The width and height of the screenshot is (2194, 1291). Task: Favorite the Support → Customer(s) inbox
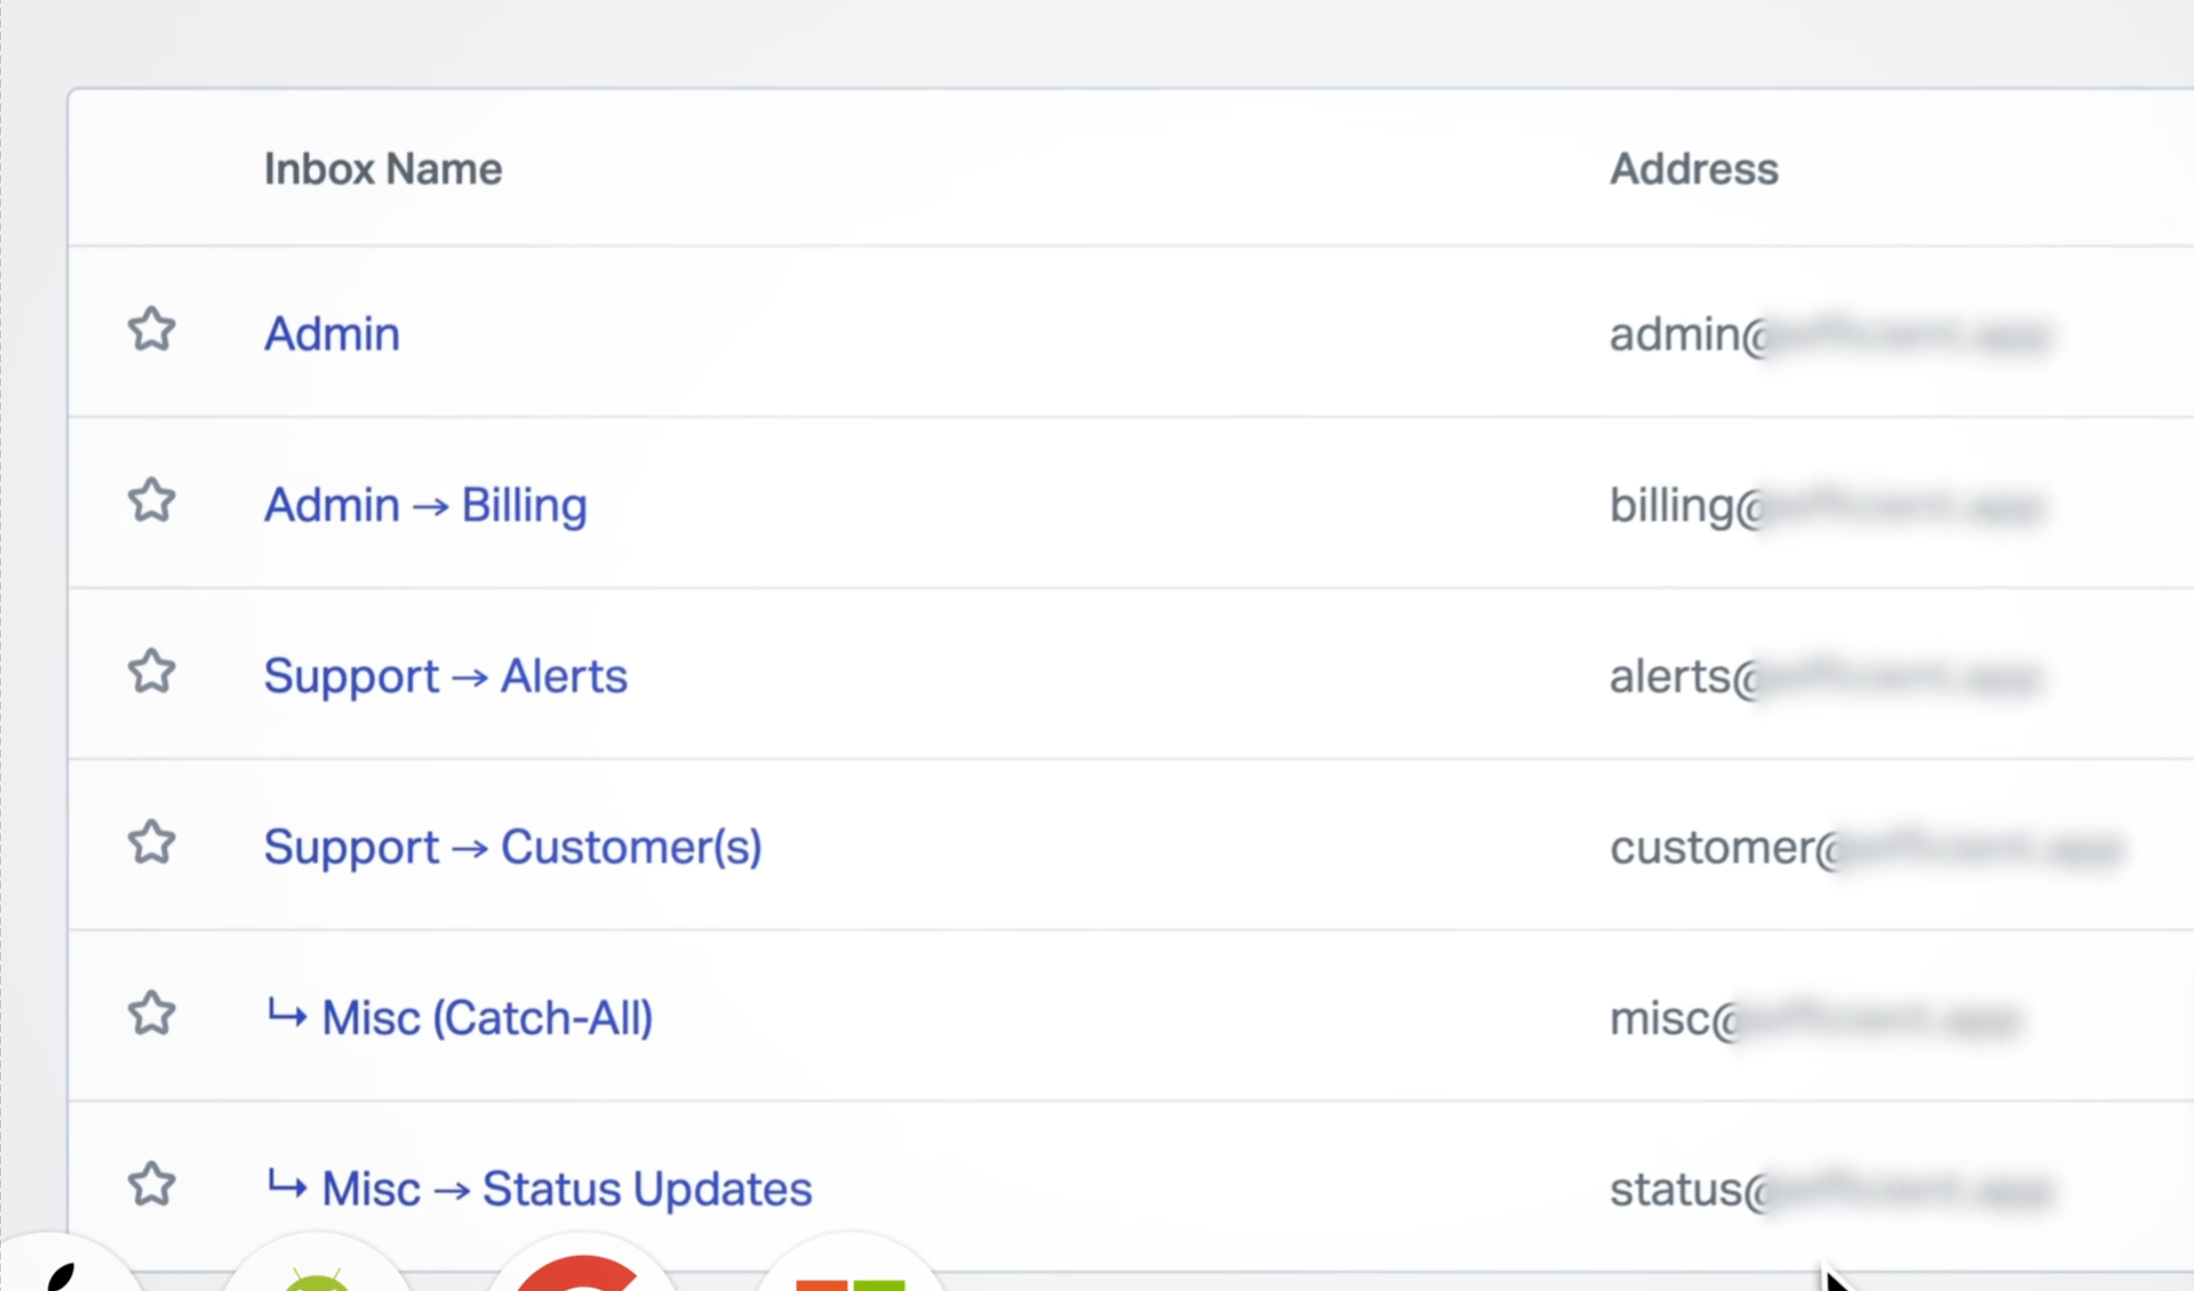click(x=152, y=844)
